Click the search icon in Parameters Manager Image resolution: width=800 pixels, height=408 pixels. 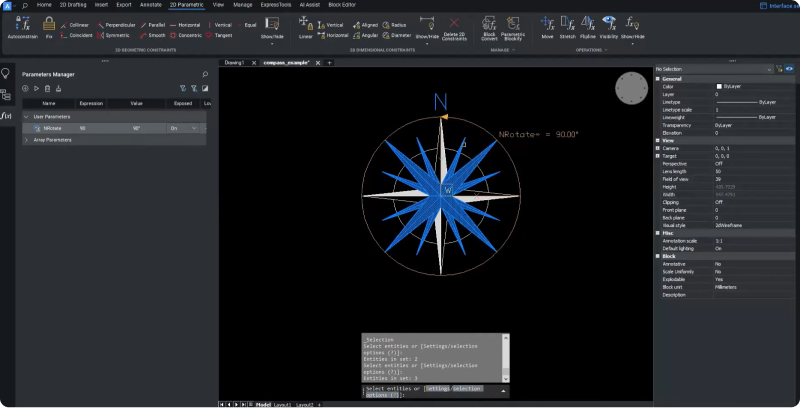[205, 74]
